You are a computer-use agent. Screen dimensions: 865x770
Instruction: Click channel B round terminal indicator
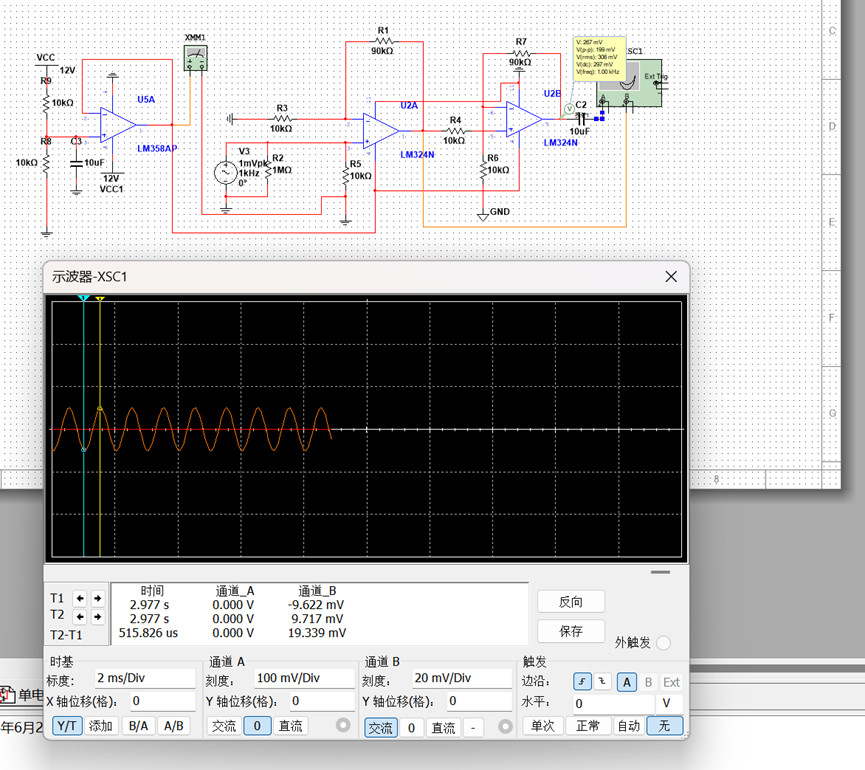(x=505, y=727)
